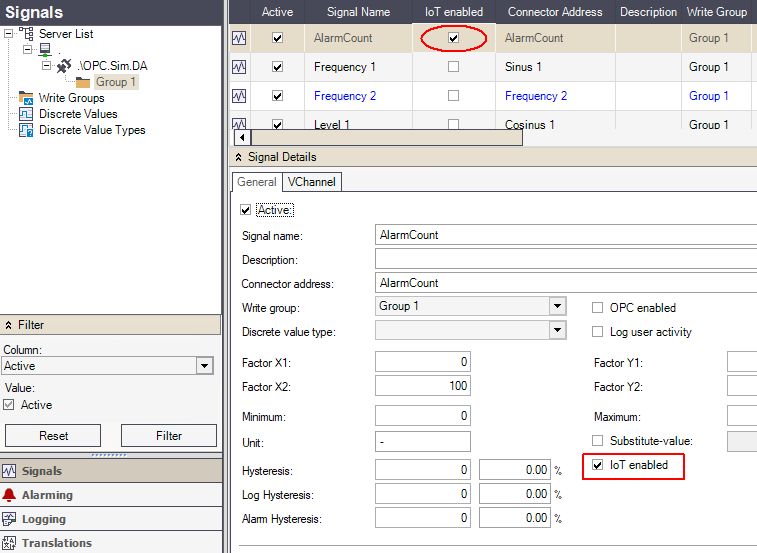This screenshot has width=757, height=553.
Task: Click the horizontal scrollbar left arrow
Action: pos(242,137)
